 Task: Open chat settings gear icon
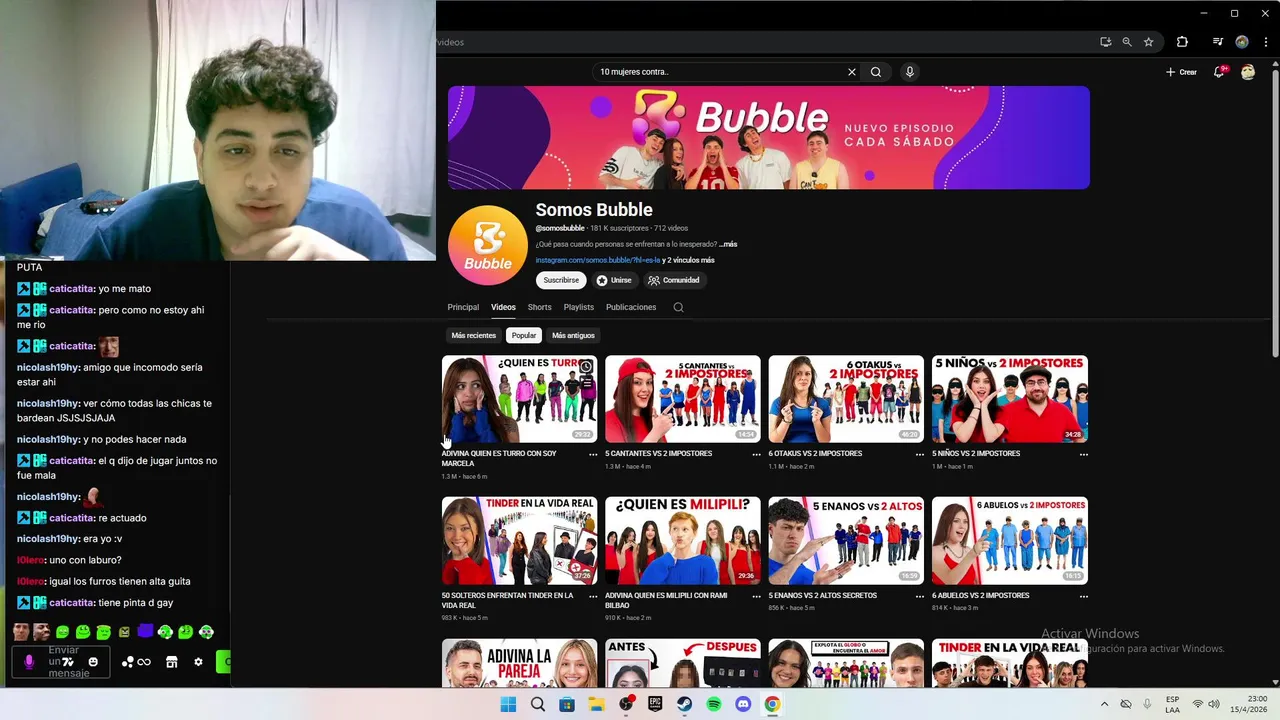point(198,662)
